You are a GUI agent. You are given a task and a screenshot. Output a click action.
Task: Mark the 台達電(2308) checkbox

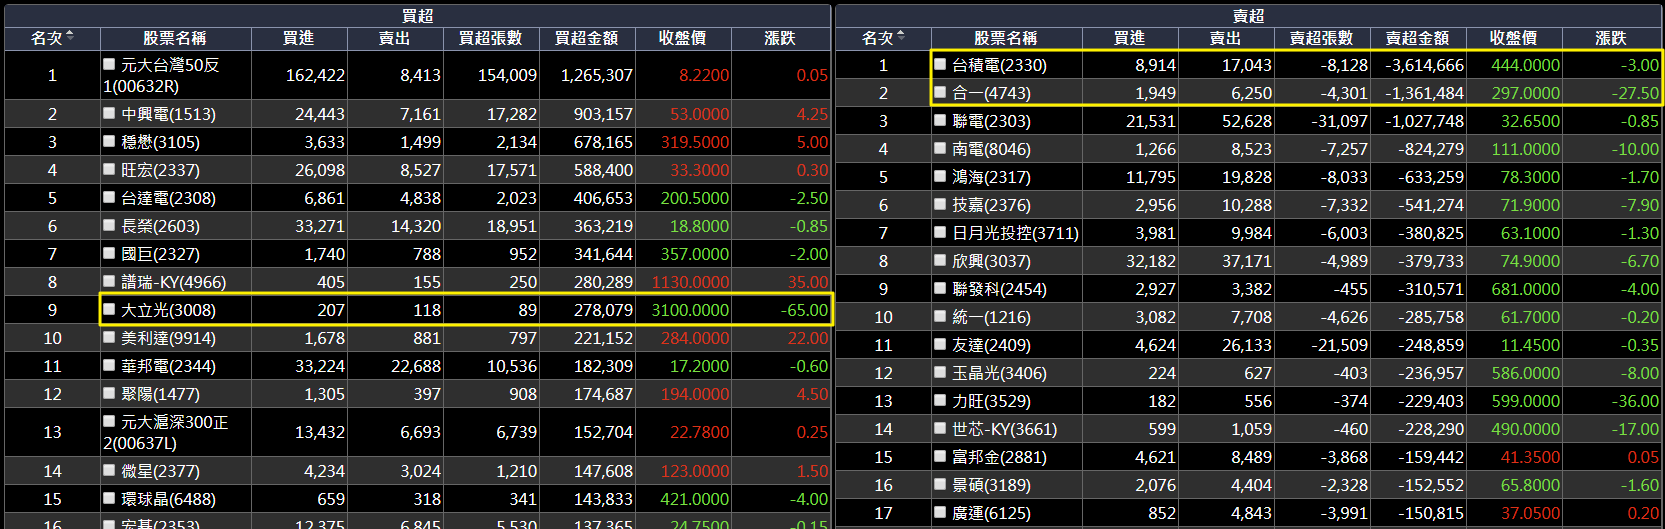pyautogui.click(x=109, y=198)
